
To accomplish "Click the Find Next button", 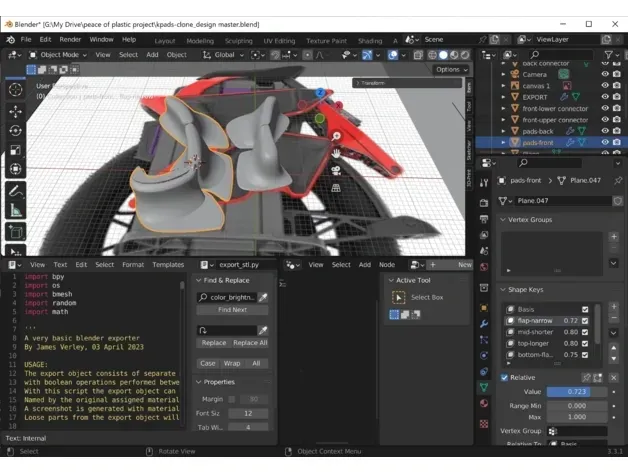I will click(x=232, y=310).
